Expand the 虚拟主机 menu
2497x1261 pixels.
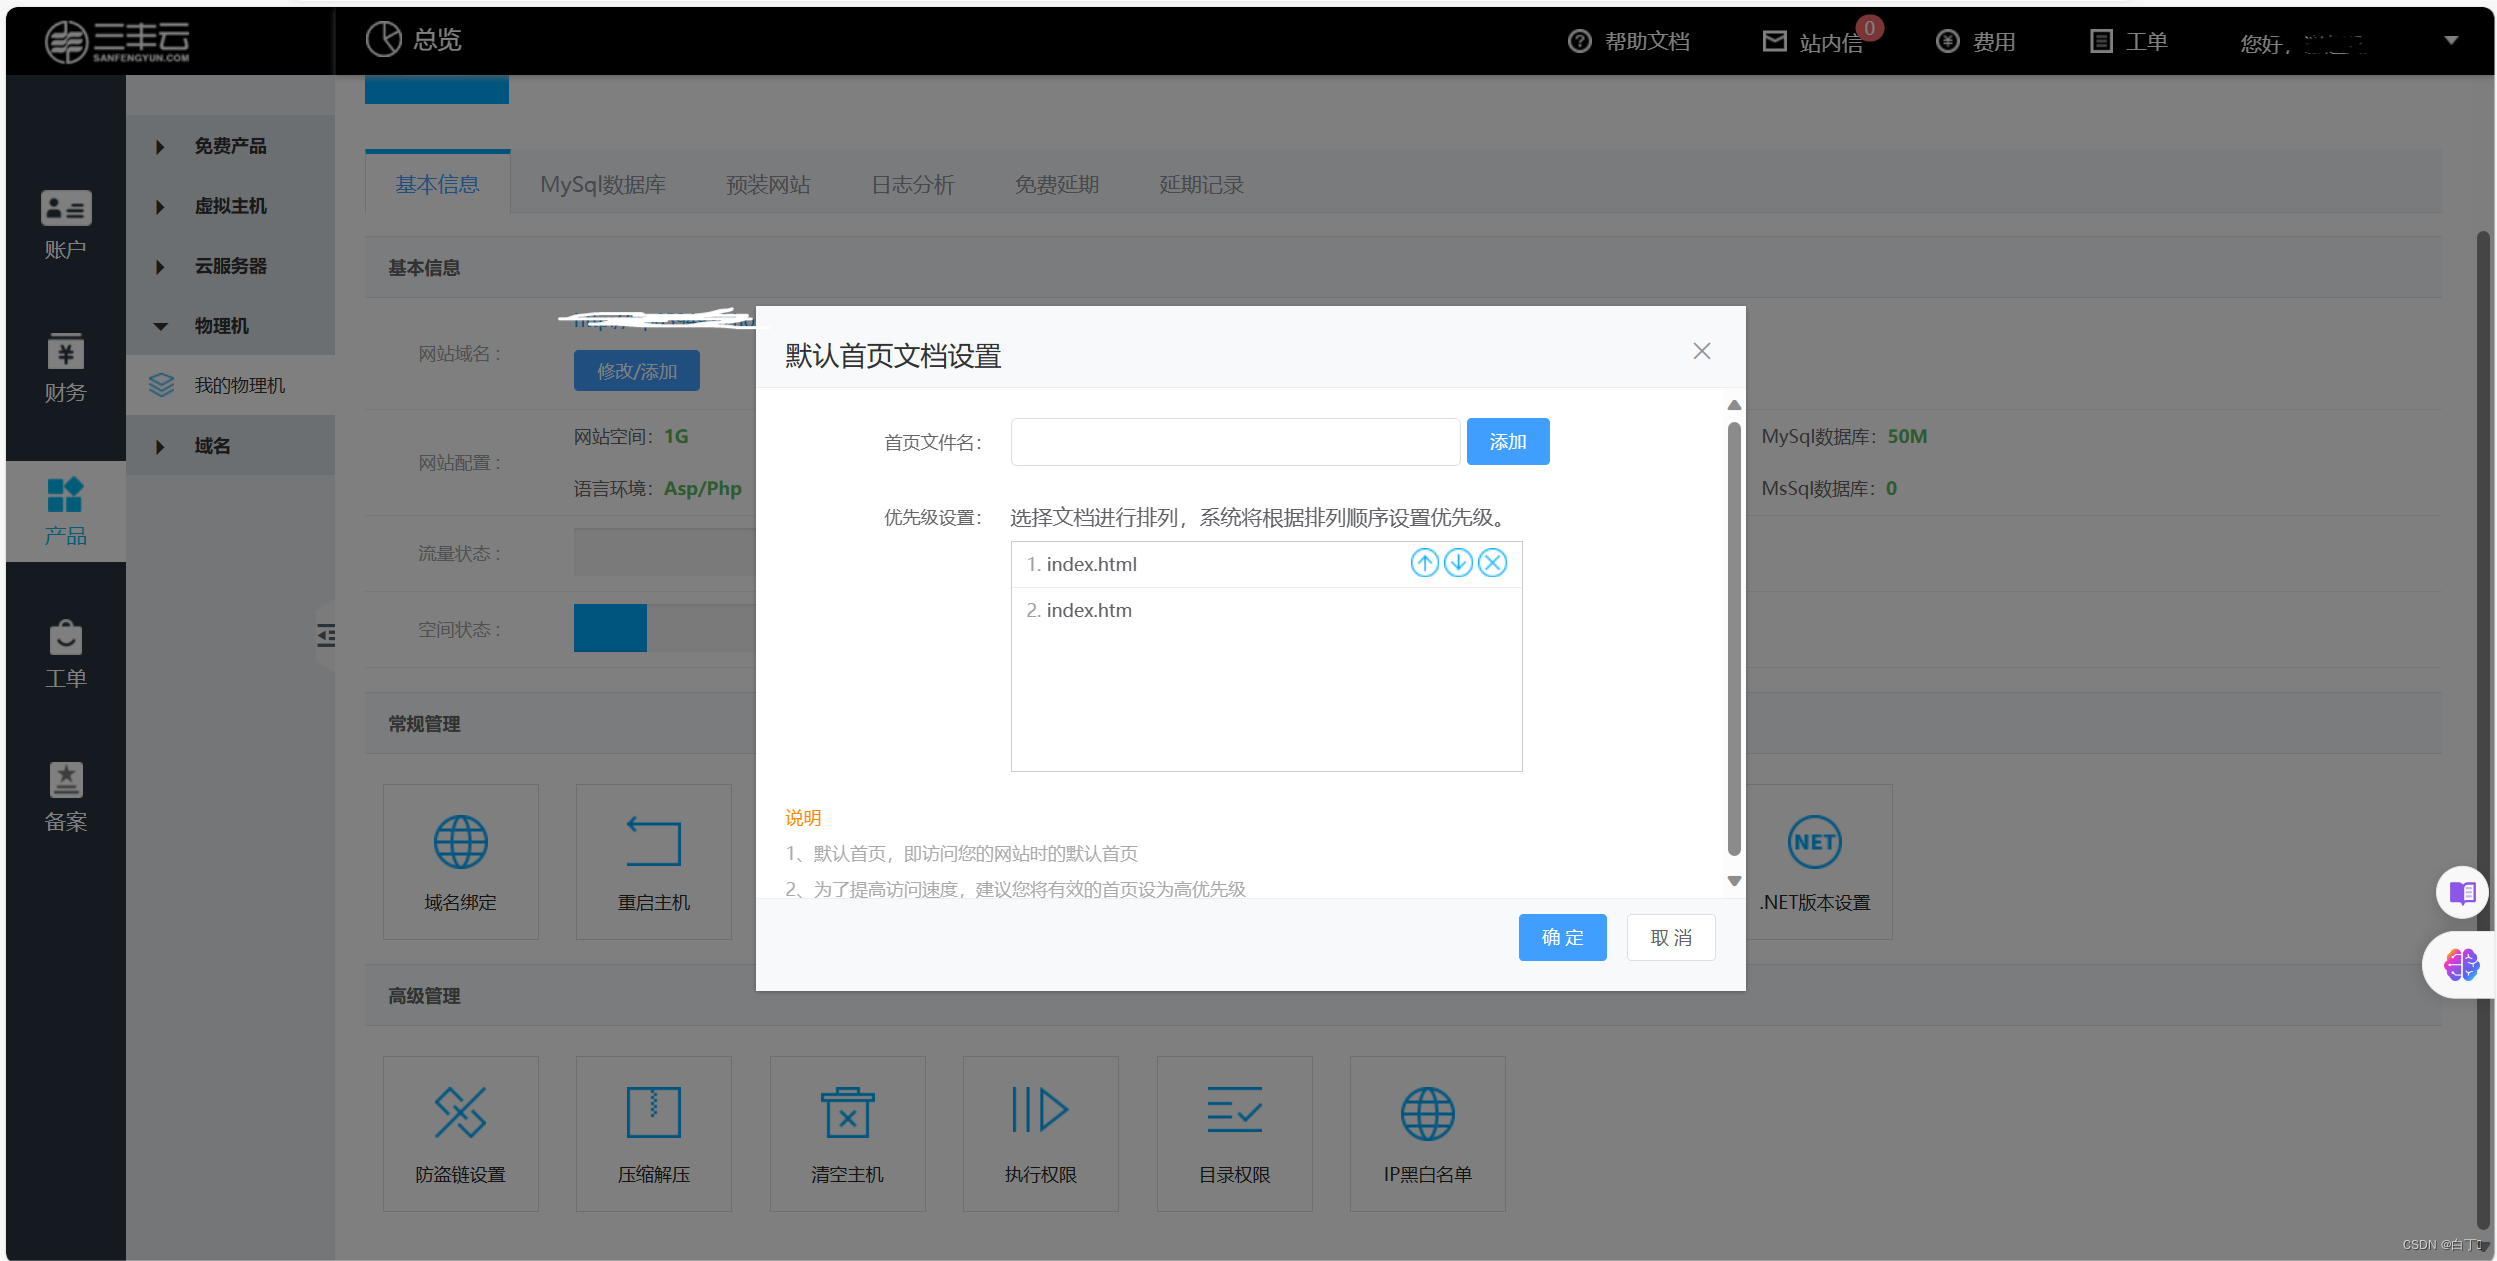click(x=230, y=206)
